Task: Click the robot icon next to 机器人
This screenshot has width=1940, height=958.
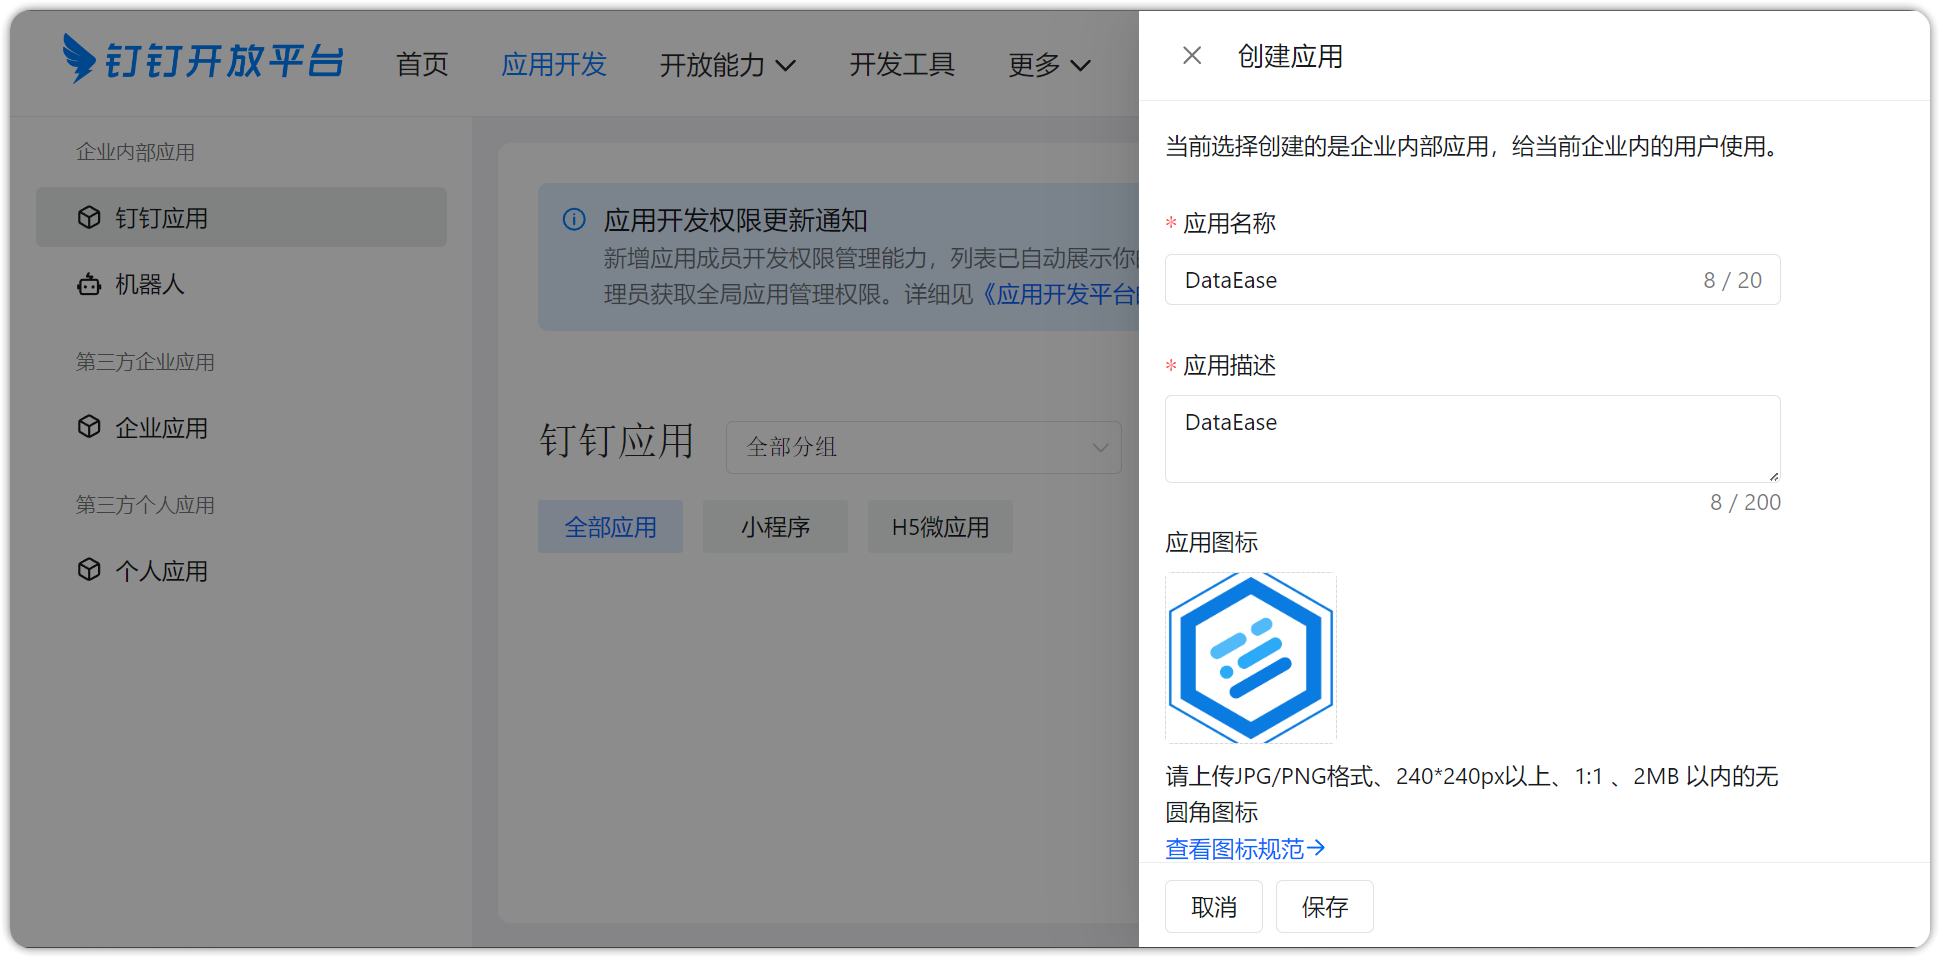Action: pos(89,284)
